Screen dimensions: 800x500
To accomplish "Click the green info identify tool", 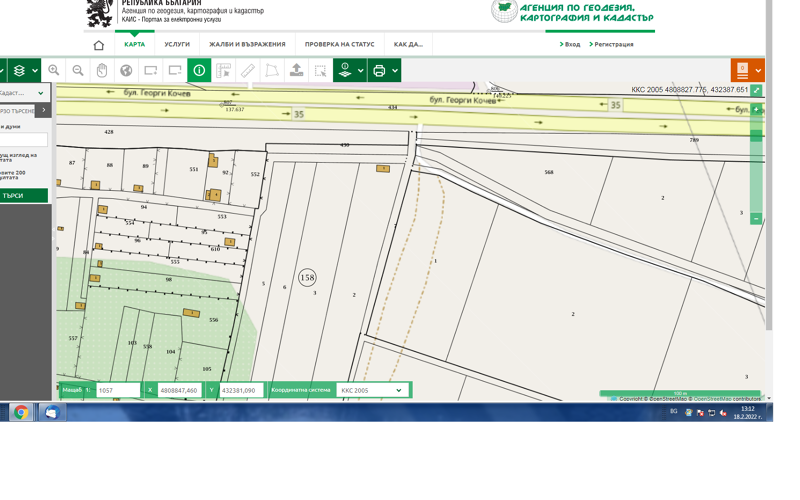I will pos(199,71).
